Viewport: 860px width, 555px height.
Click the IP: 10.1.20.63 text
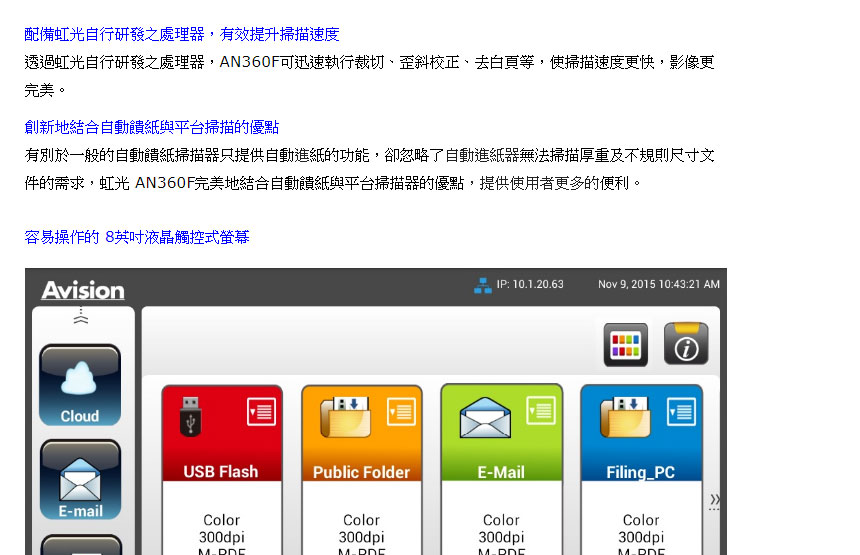pos(530,284)
